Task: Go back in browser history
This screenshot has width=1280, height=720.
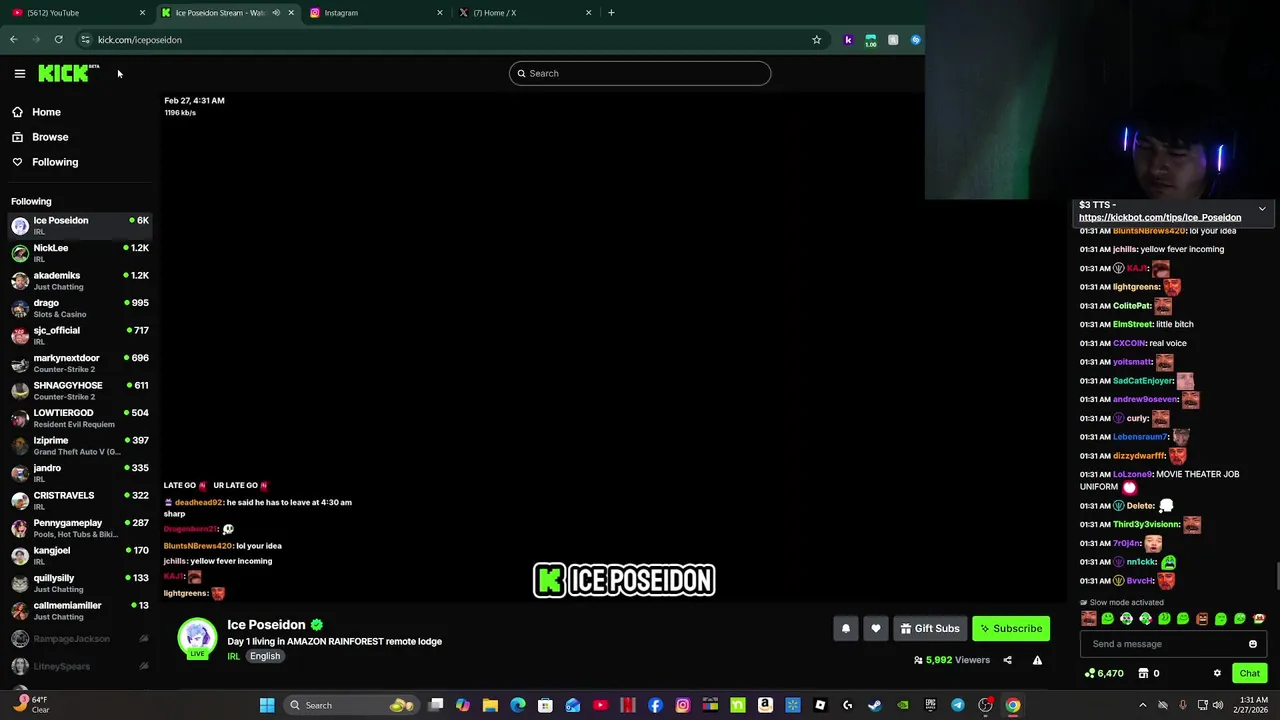Action: click(13, 40)
